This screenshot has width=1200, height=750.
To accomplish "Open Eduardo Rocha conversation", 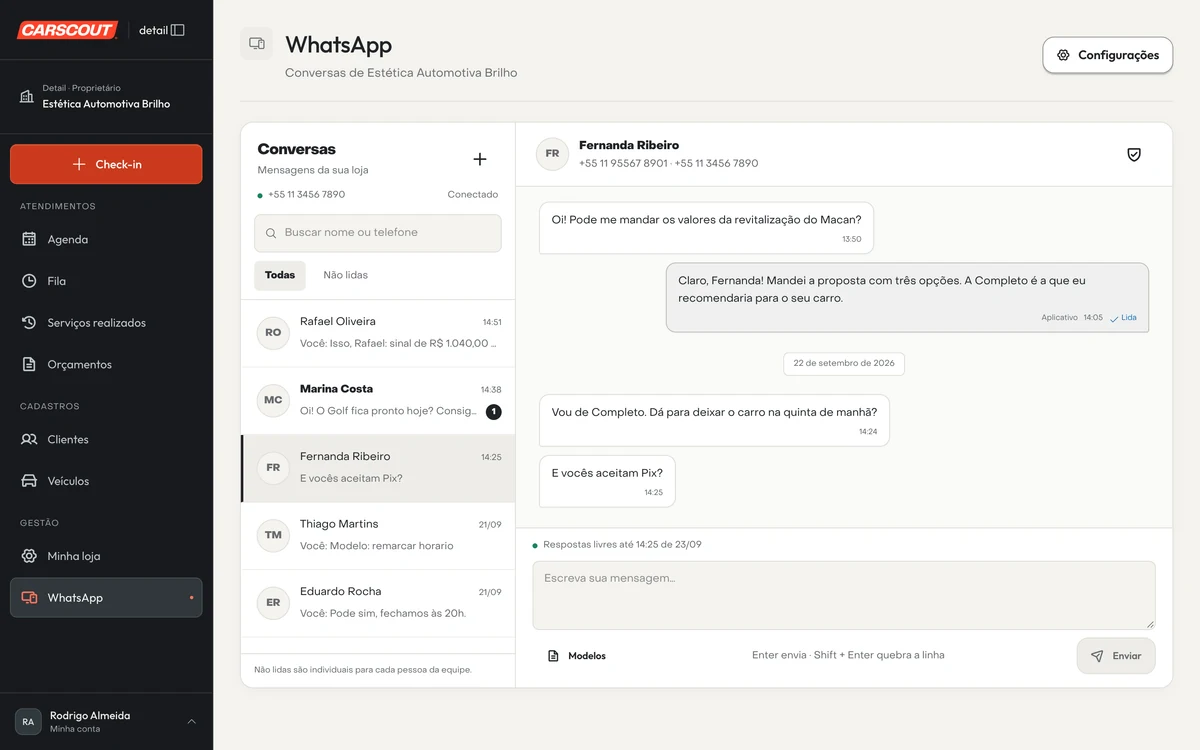I will (x=378, y=603).
